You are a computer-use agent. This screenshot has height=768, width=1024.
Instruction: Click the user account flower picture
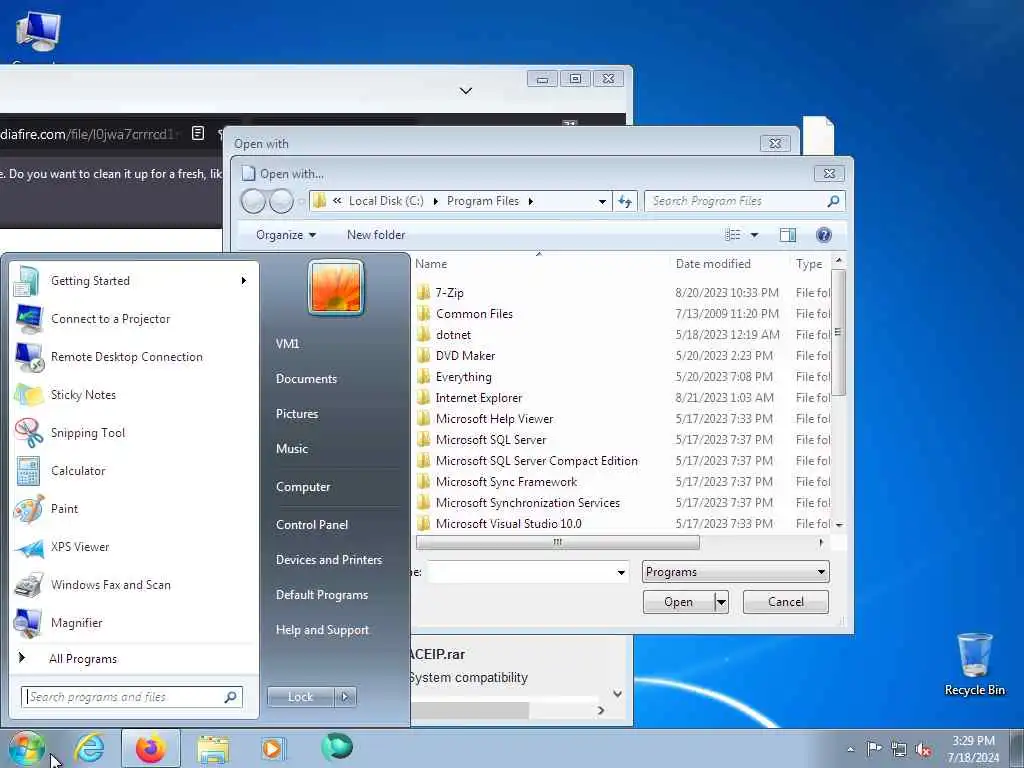pyautogui.click(x=336, y=287)
